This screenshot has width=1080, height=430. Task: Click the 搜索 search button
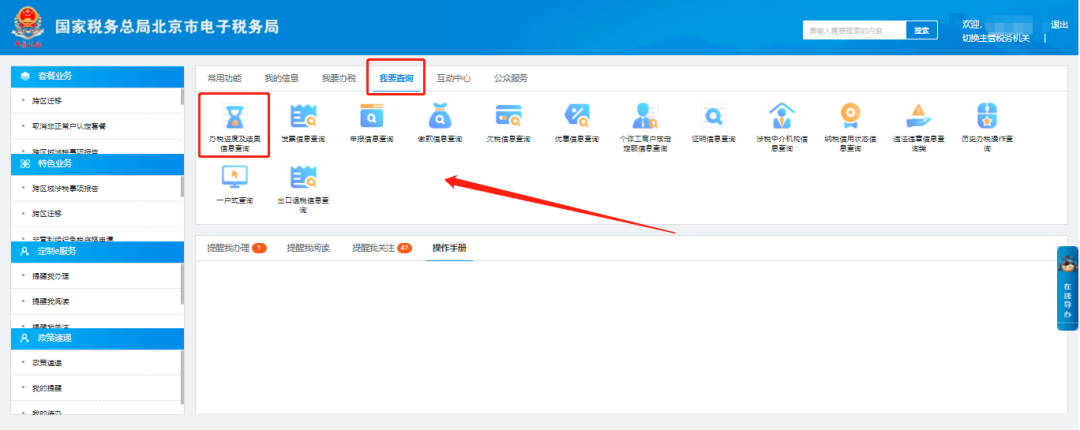[922, 30]
